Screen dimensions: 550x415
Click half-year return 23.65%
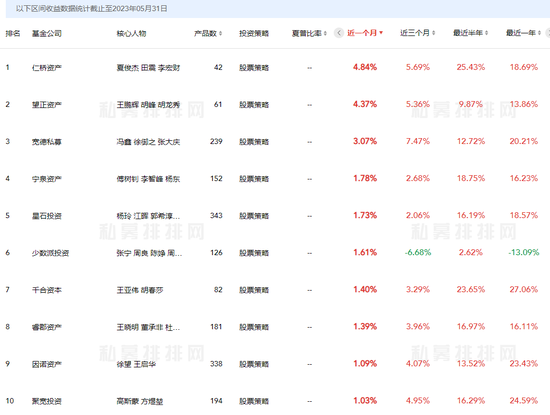click(x=471, y=289)
